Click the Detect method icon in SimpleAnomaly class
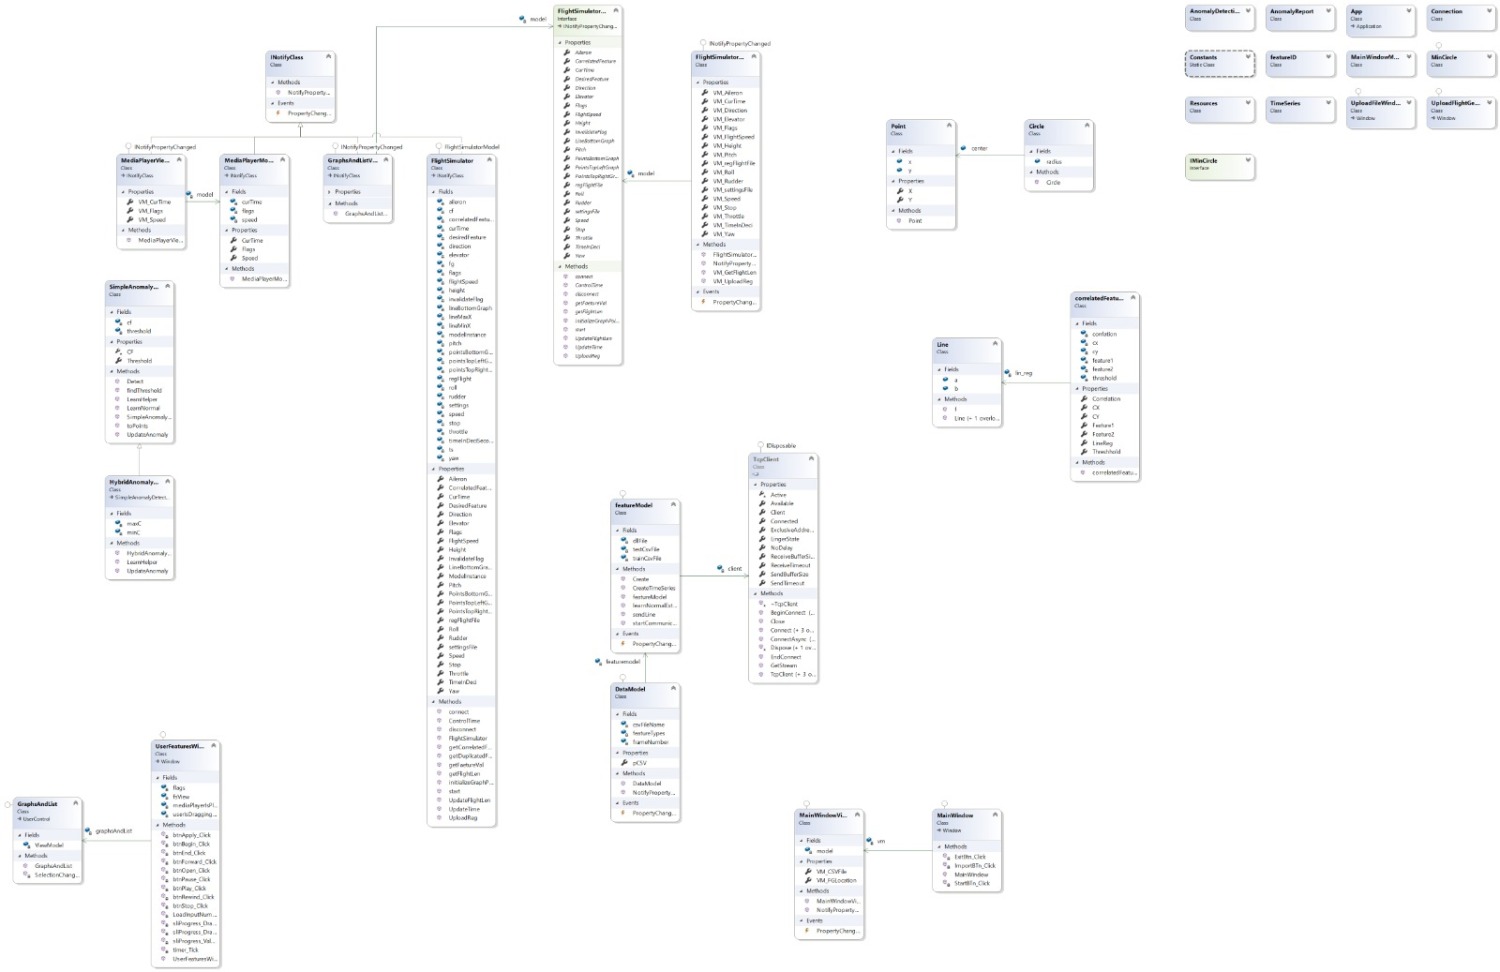The width and height of the screenshot is (1500, 972). (119, 379)
